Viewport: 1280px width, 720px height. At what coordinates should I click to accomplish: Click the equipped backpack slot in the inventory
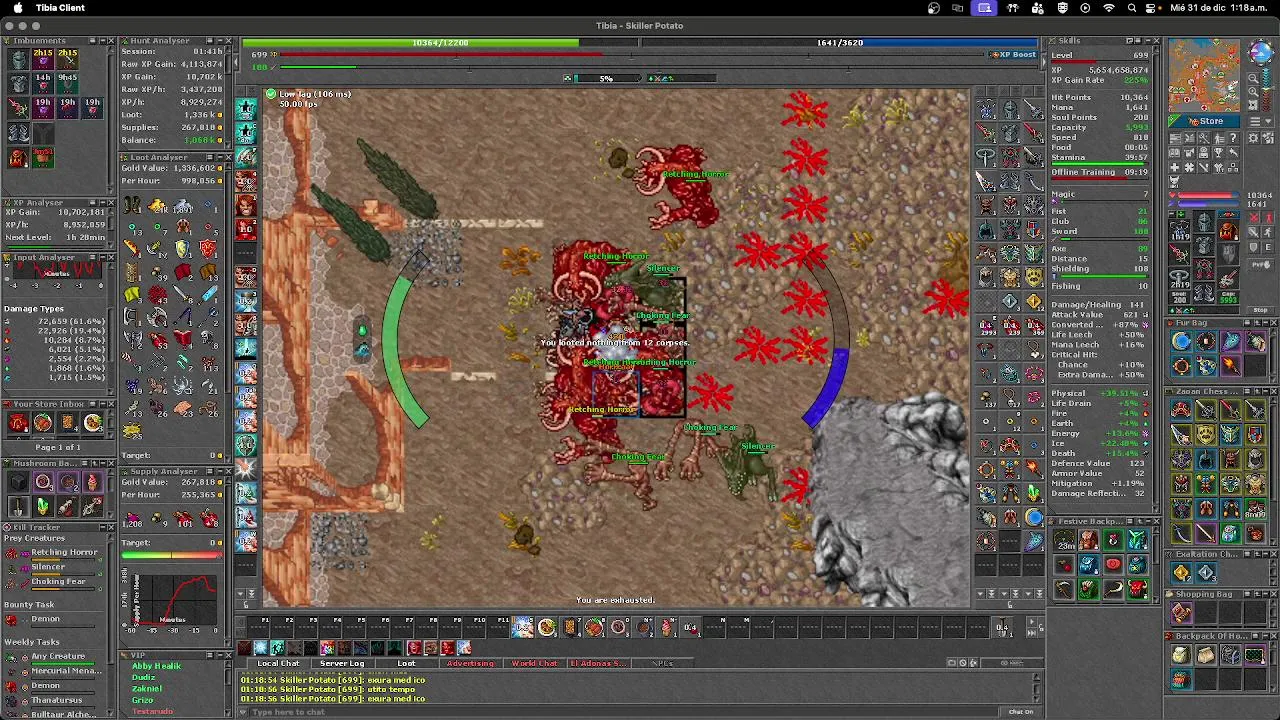pyautogui.click(x=1228, y=230)
